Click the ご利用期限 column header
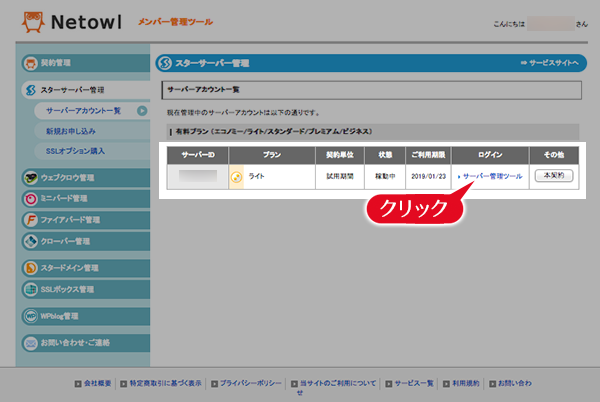The width and height of the screenshot is (600, 402). tap(429, 155)
